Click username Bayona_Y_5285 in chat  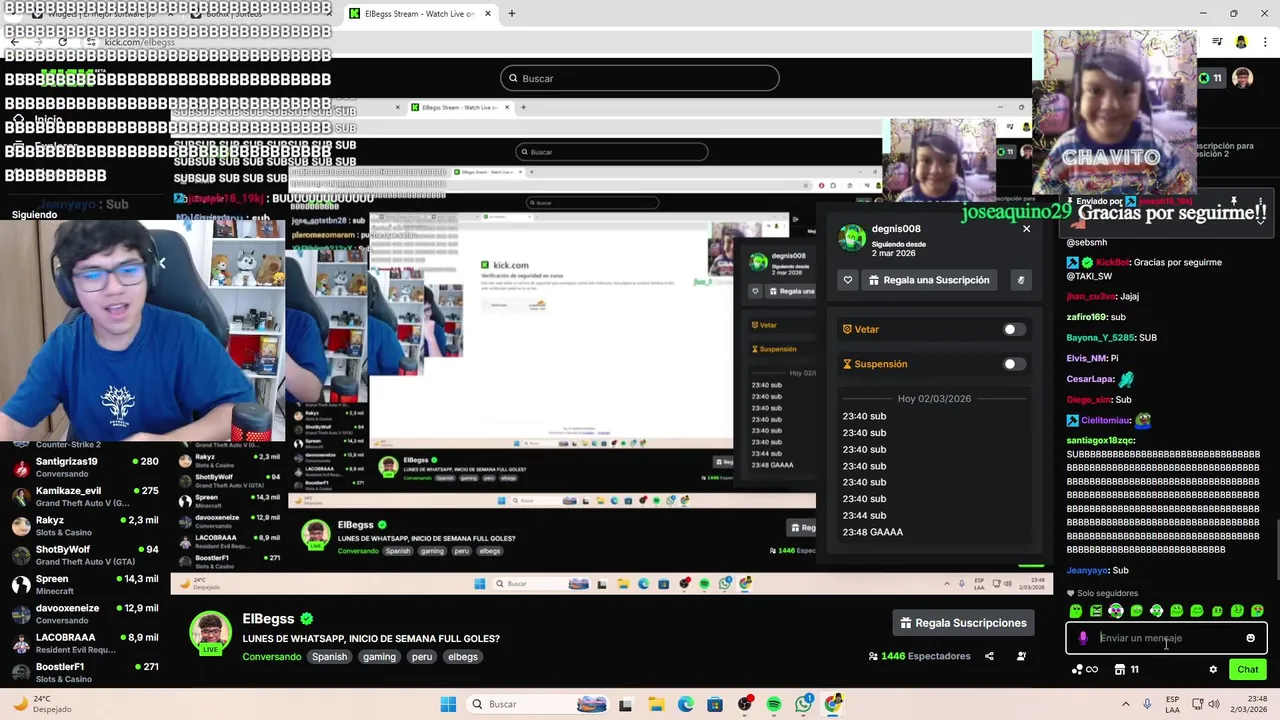click(x=1100, y=338)
